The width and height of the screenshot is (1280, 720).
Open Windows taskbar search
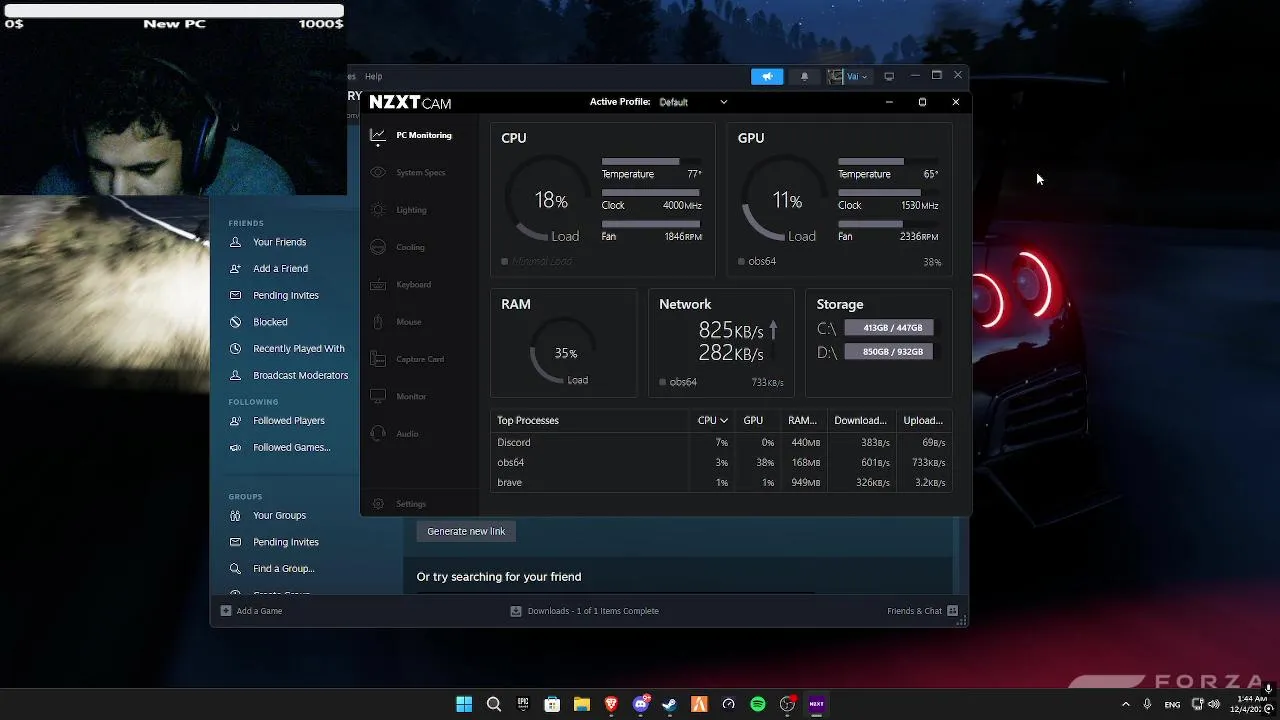[x=493, y=704]
